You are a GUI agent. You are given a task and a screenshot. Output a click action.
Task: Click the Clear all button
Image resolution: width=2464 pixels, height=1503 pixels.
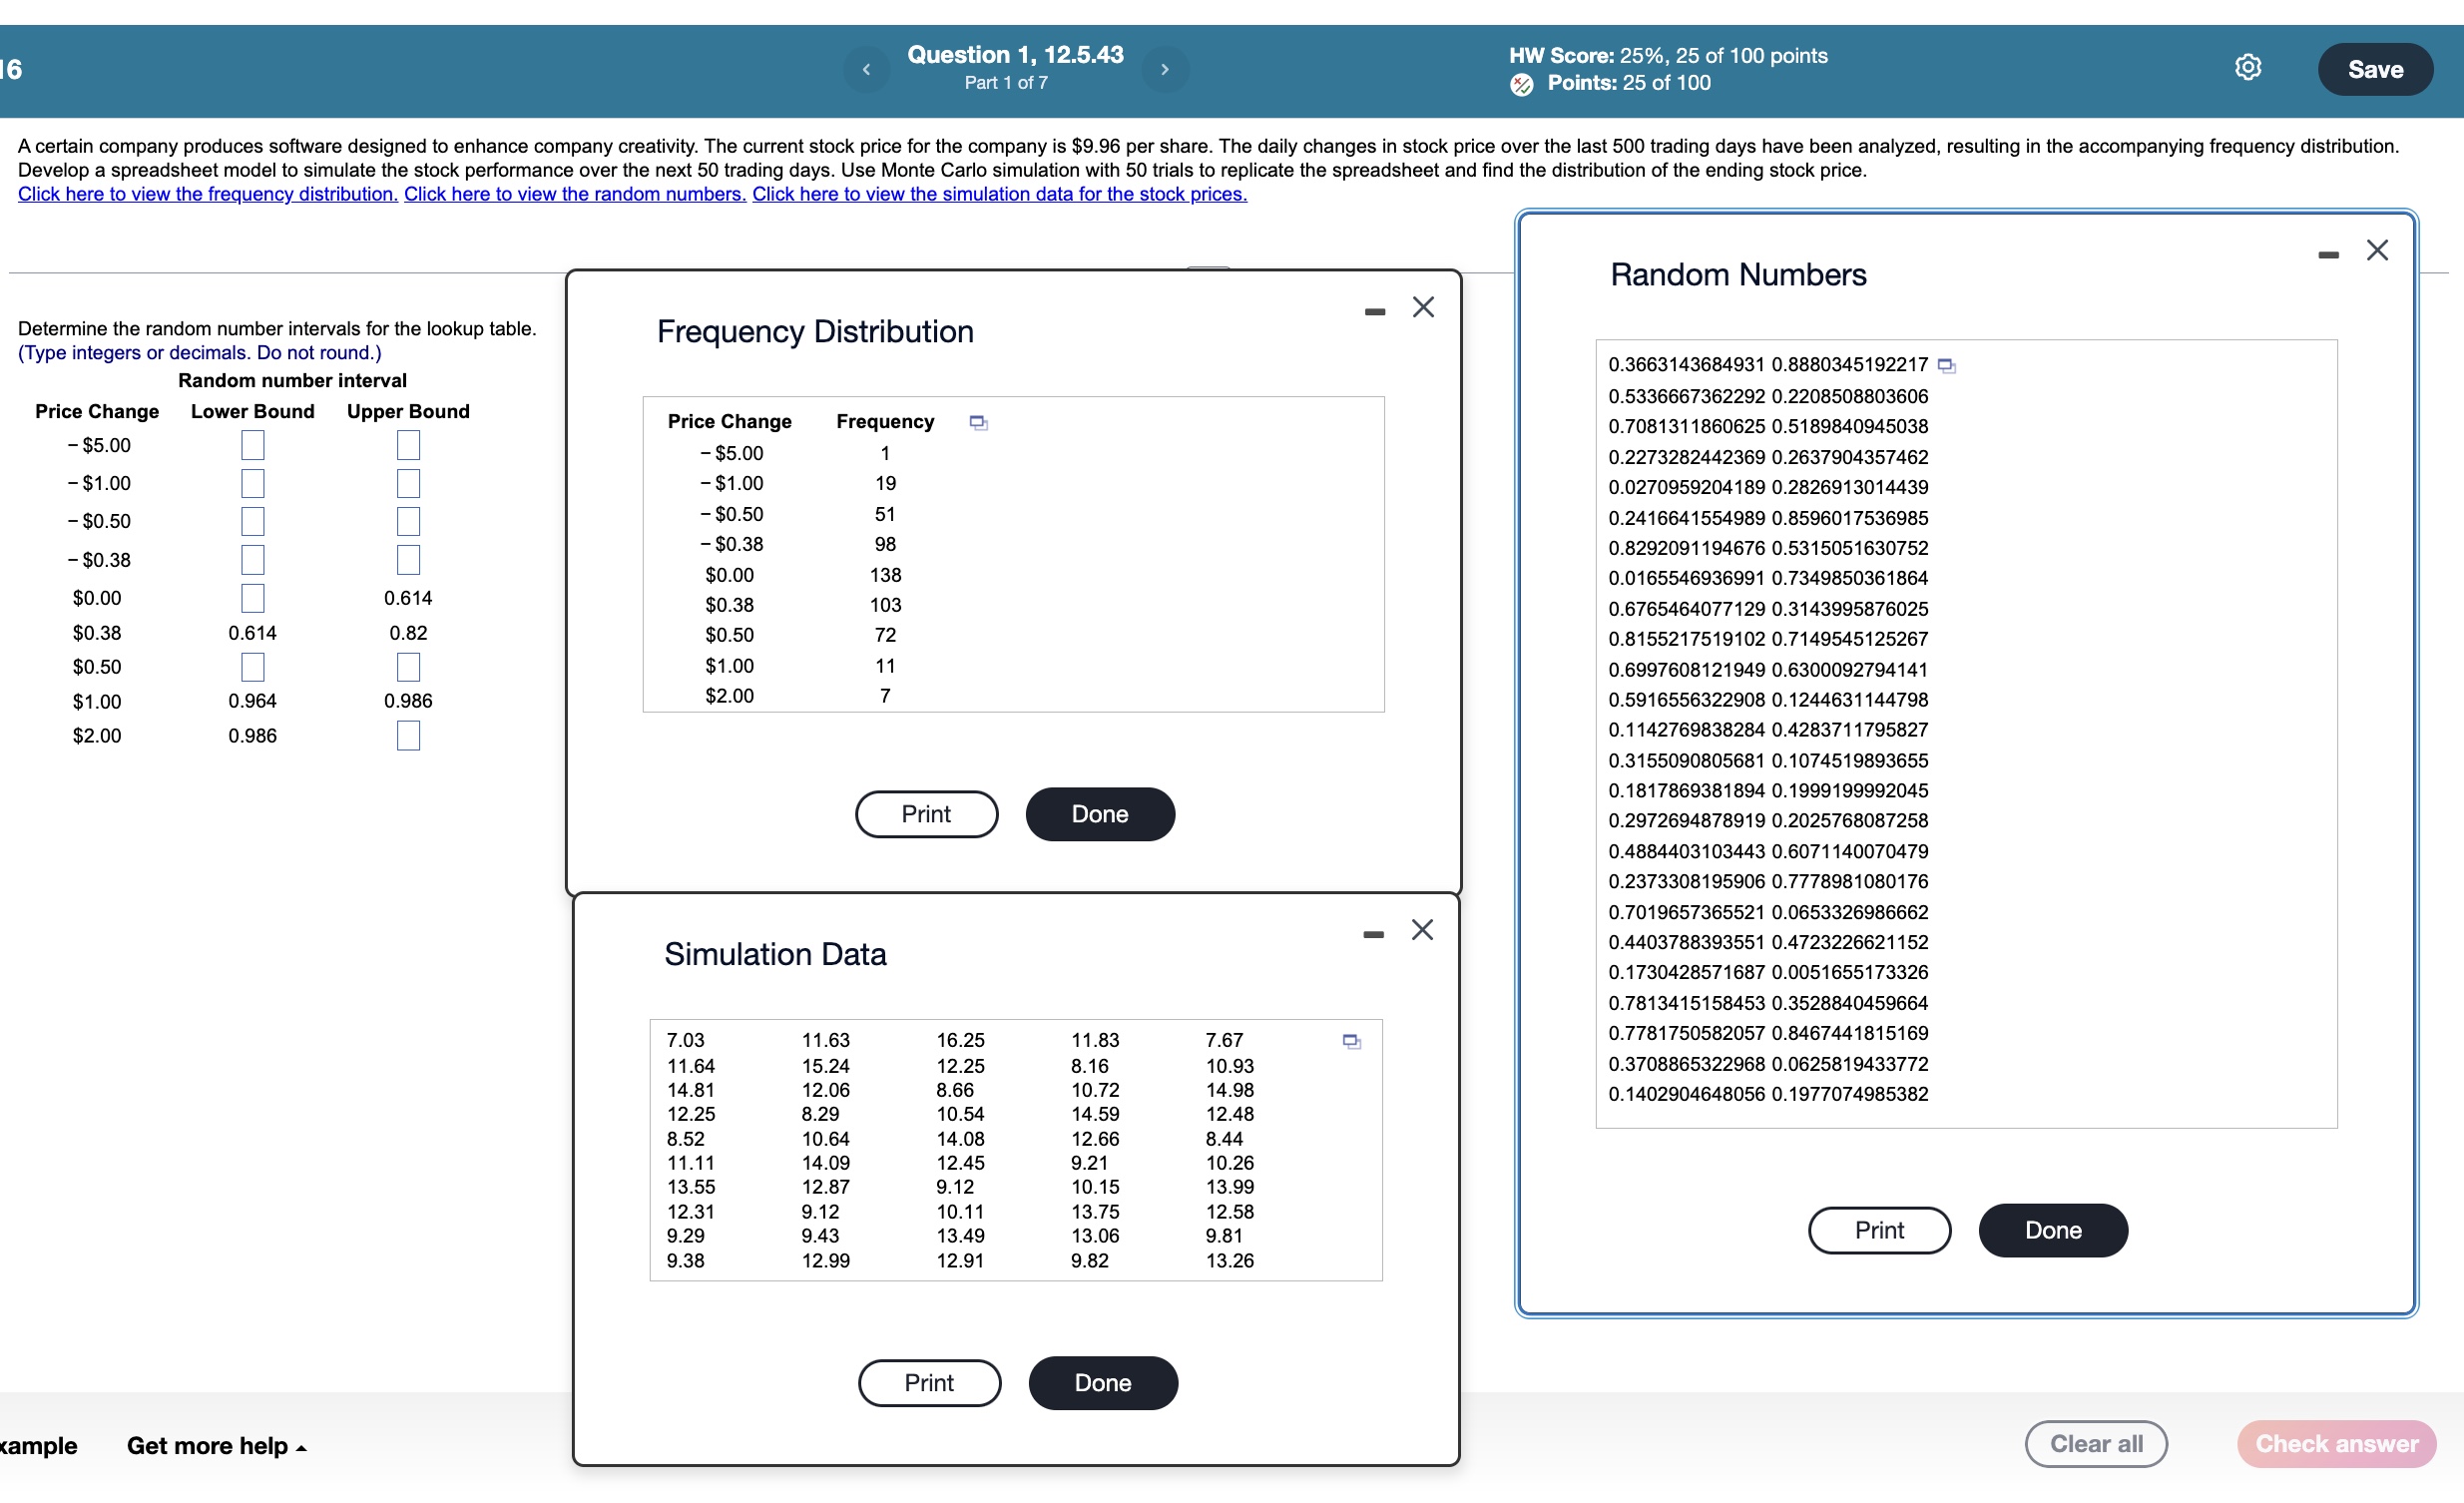click(x=2095, y=1444)
